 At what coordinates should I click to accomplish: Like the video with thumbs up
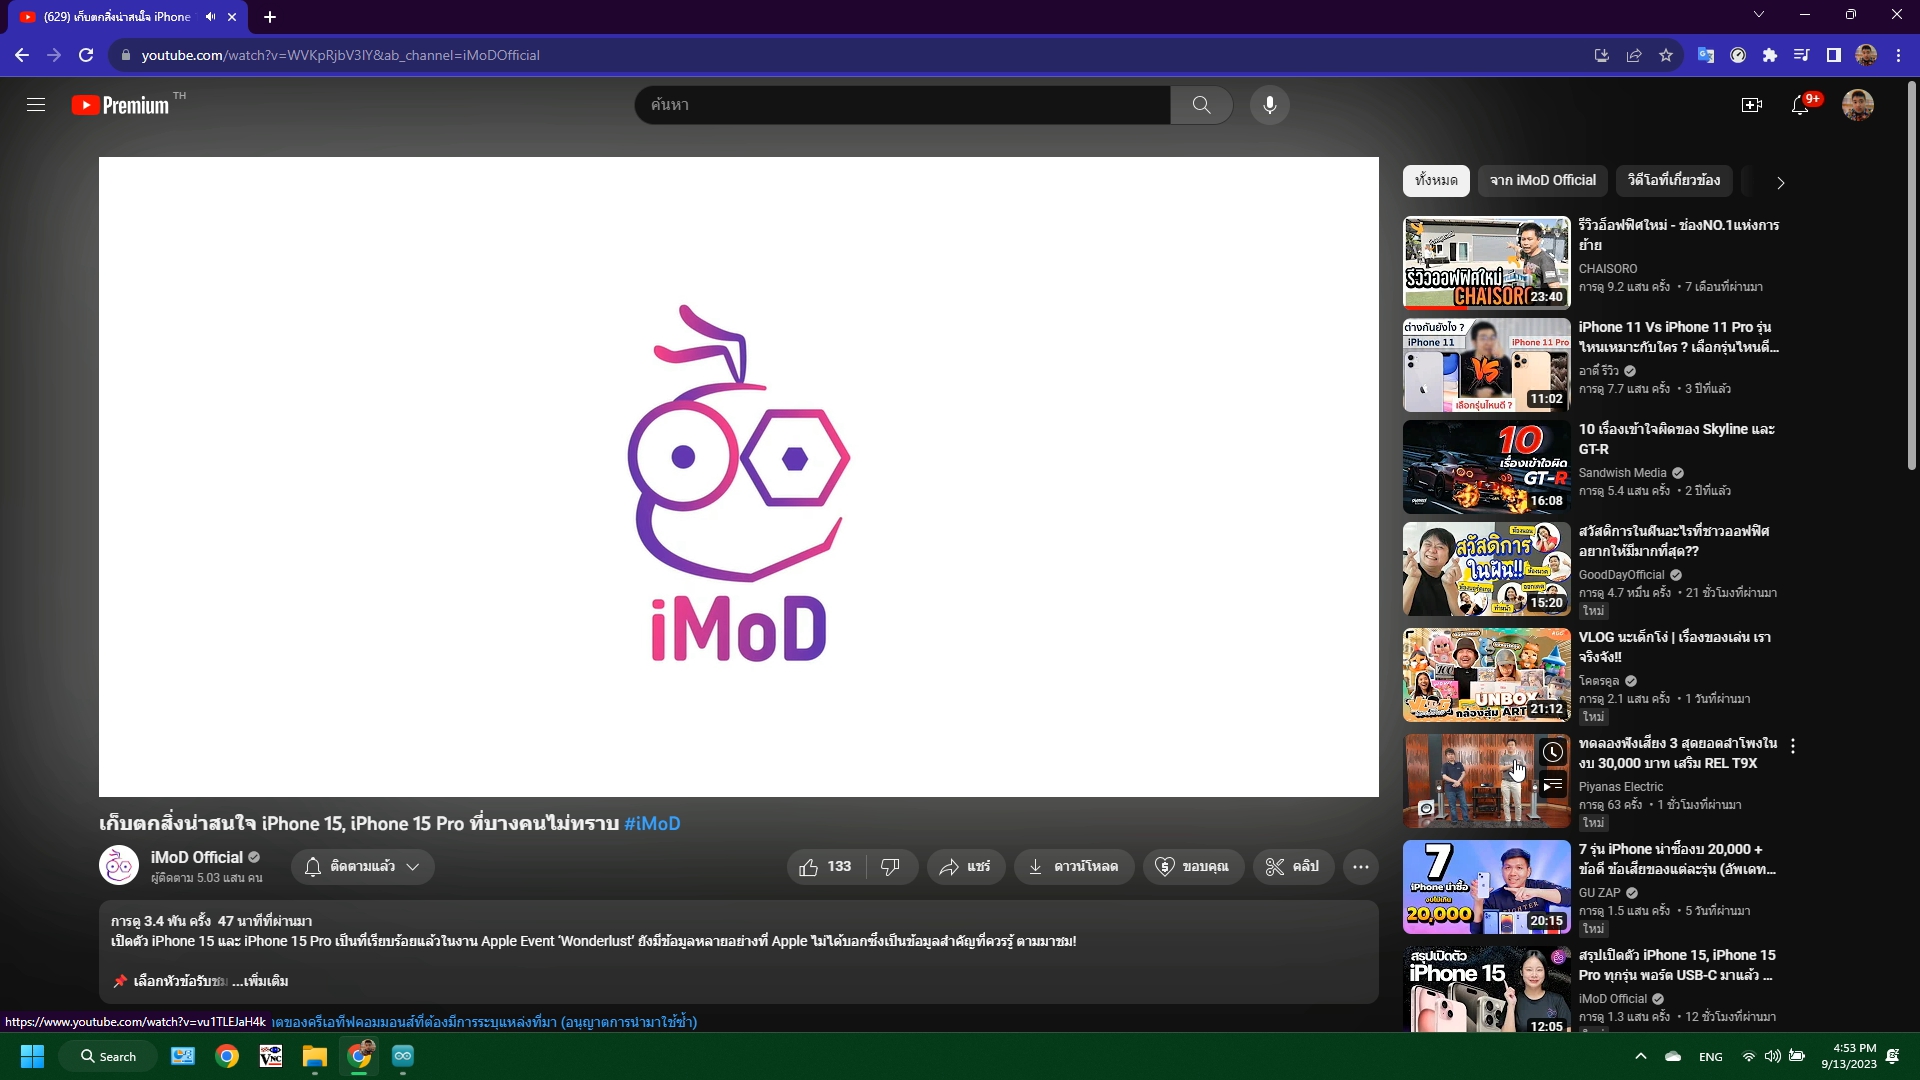pos(826,867)
